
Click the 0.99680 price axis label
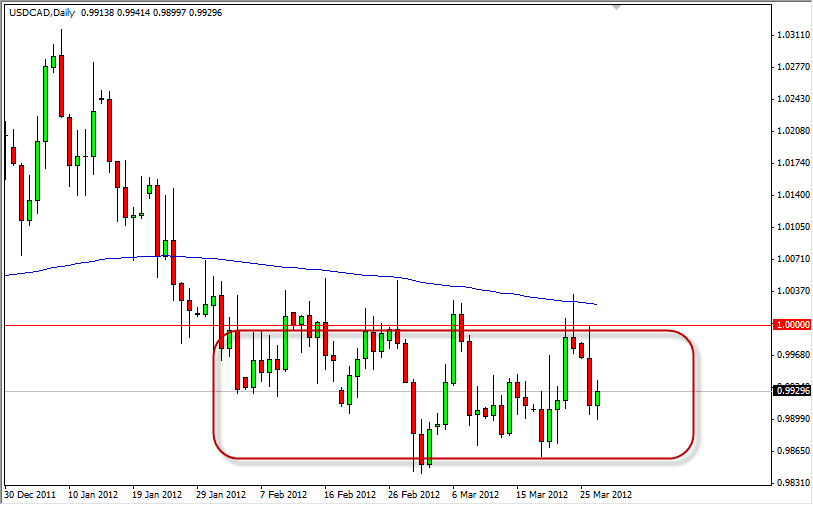coord(793,355)
